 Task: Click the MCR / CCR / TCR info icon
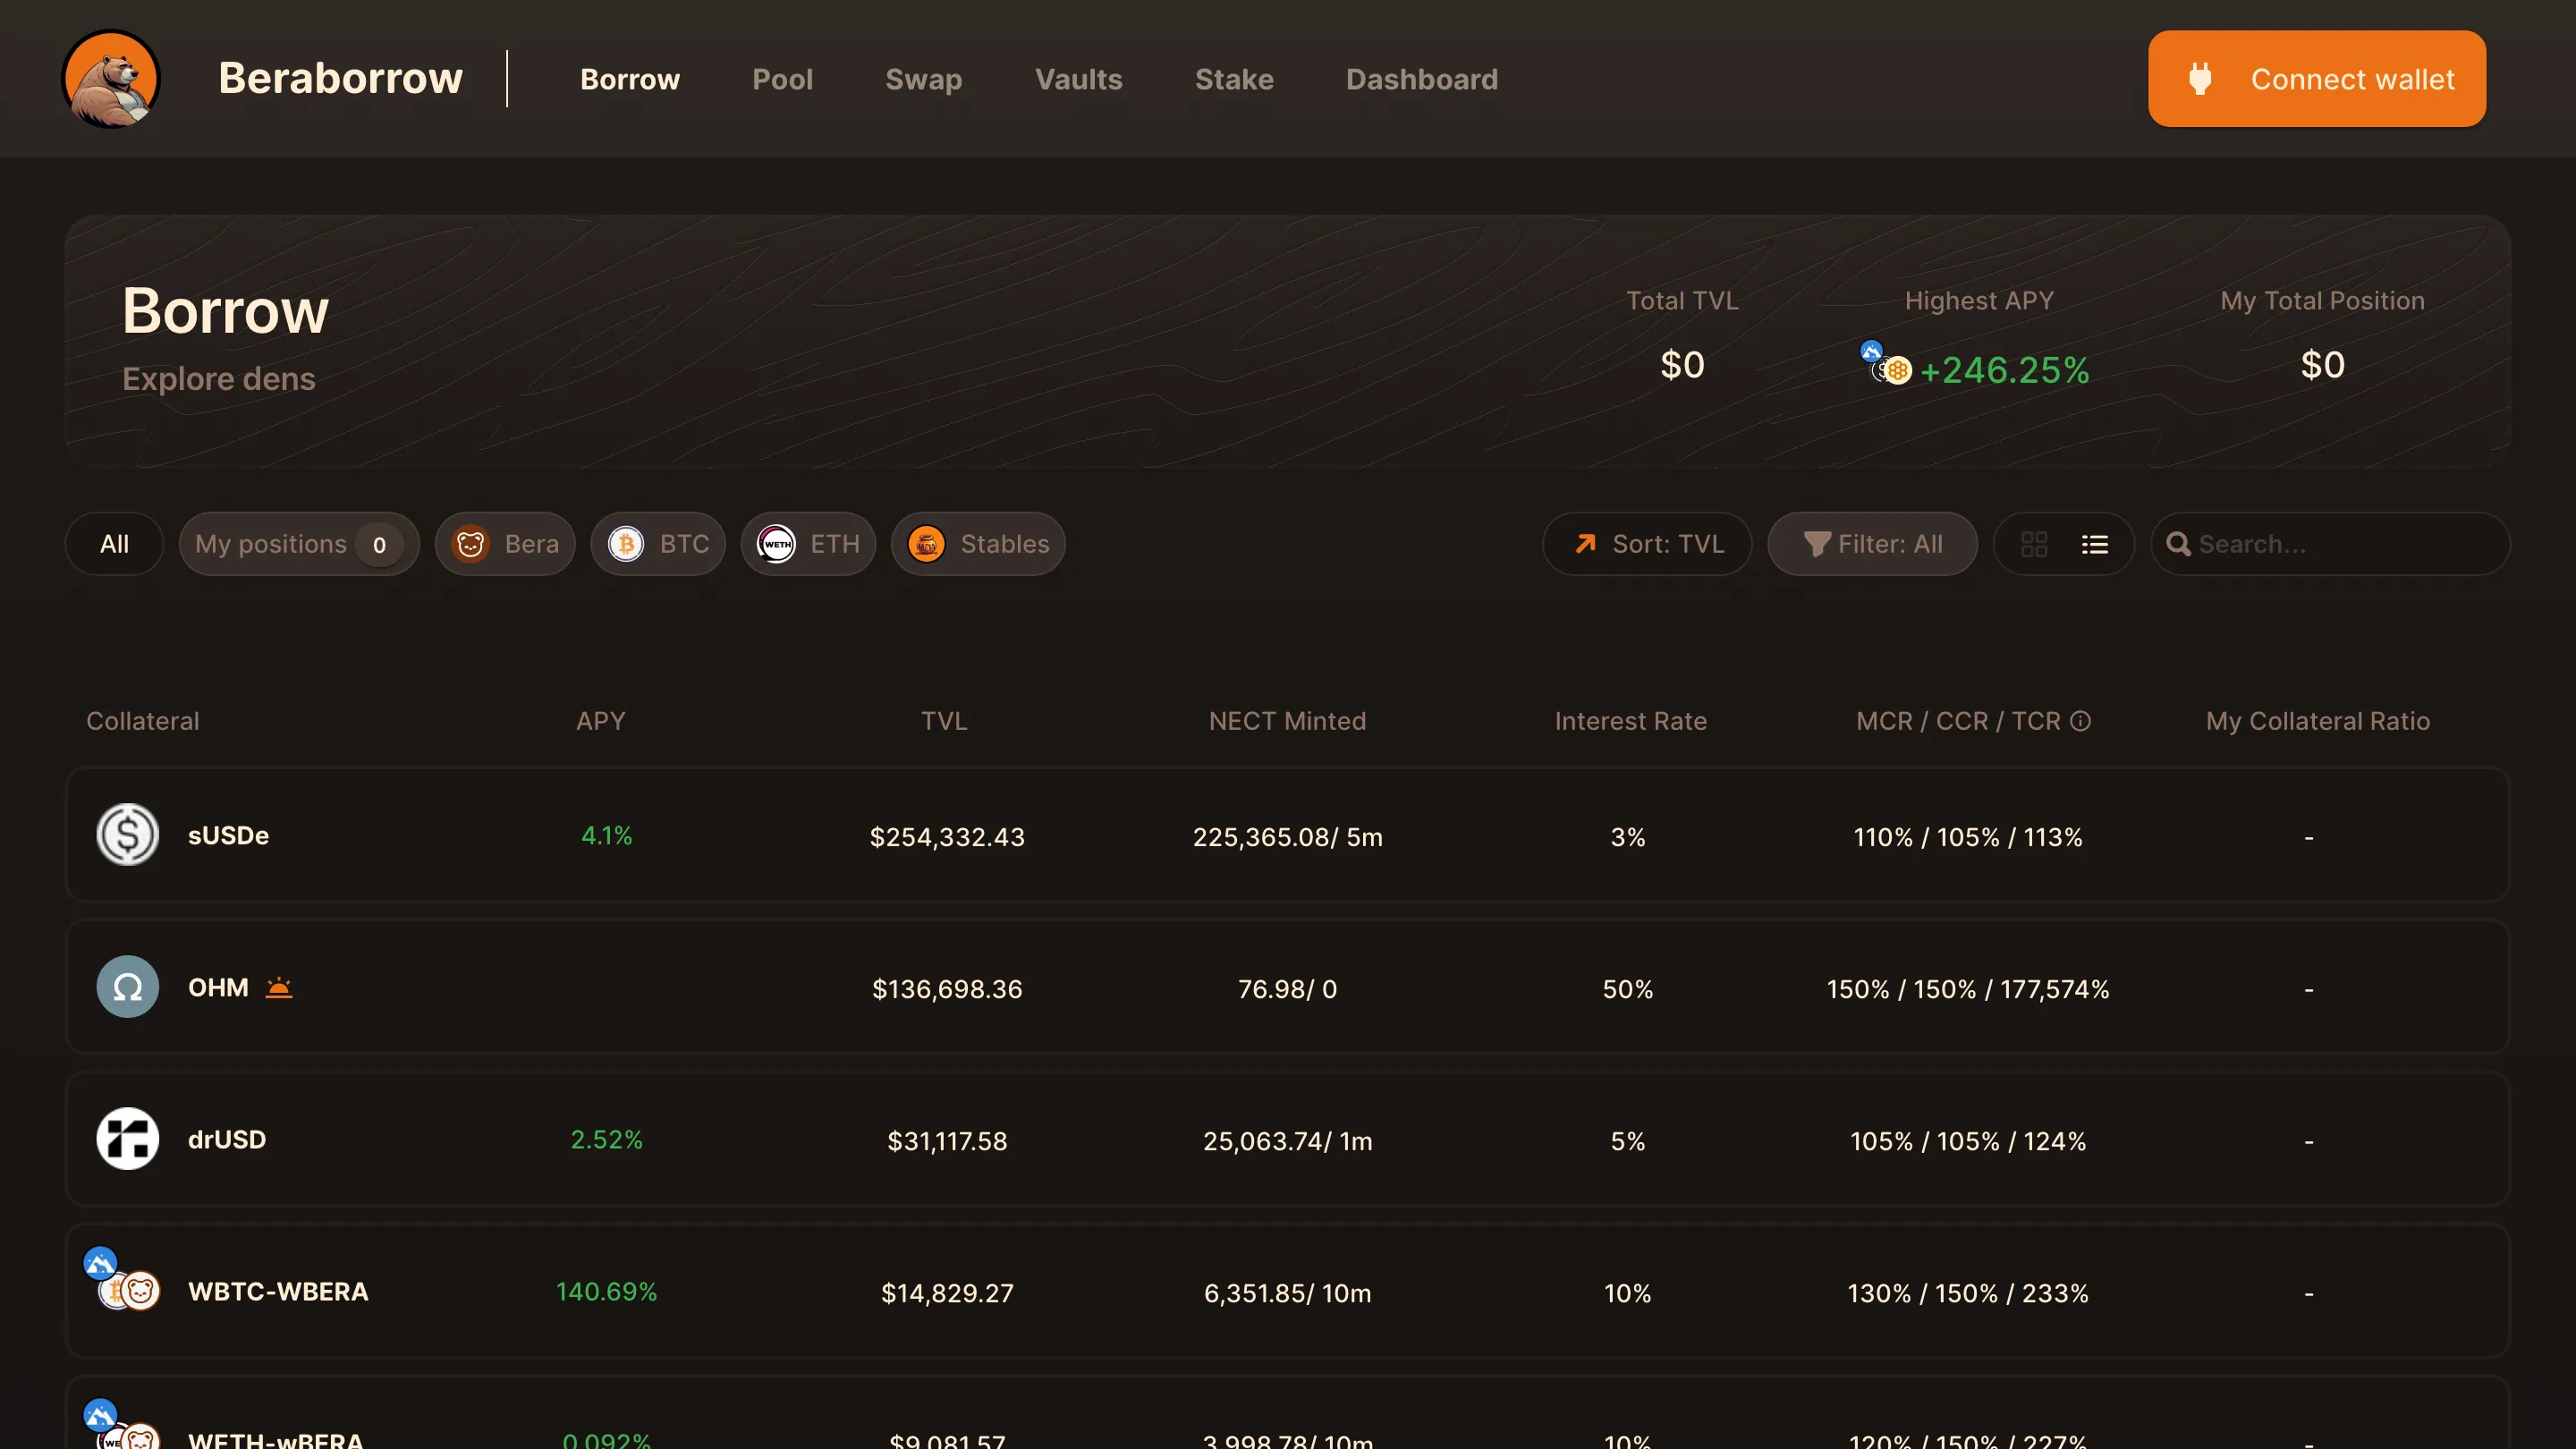[2081, 721]
